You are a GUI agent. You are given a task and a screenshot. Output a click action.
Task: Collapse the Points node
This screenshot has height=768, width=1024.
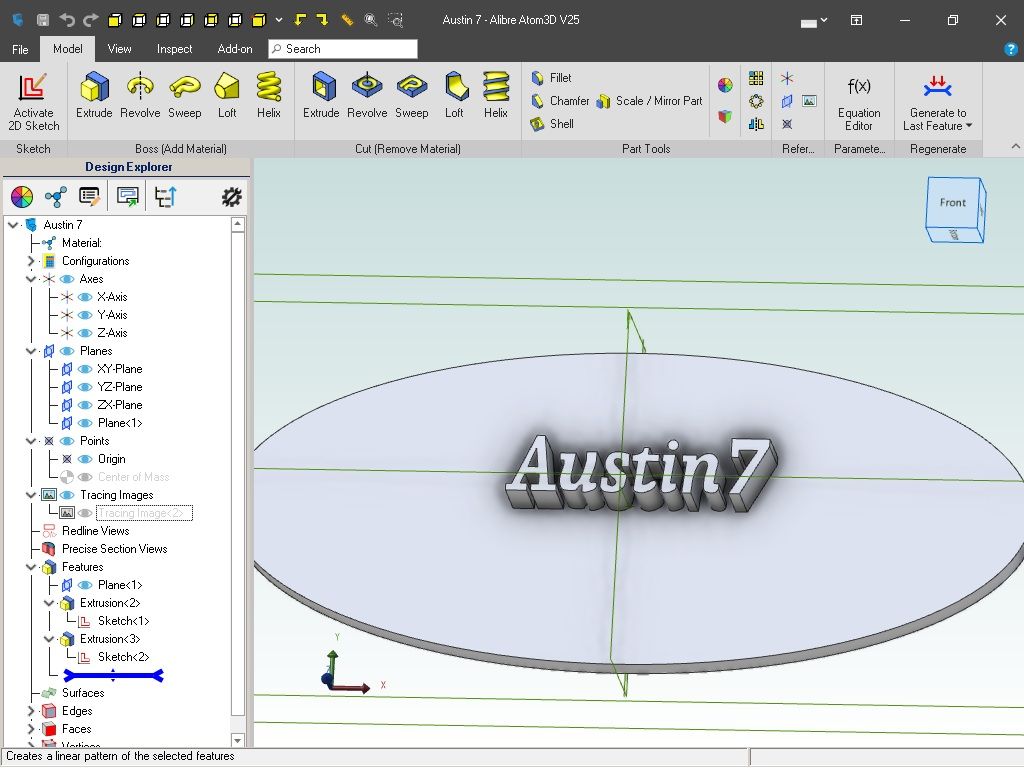[x=31, y=441]
